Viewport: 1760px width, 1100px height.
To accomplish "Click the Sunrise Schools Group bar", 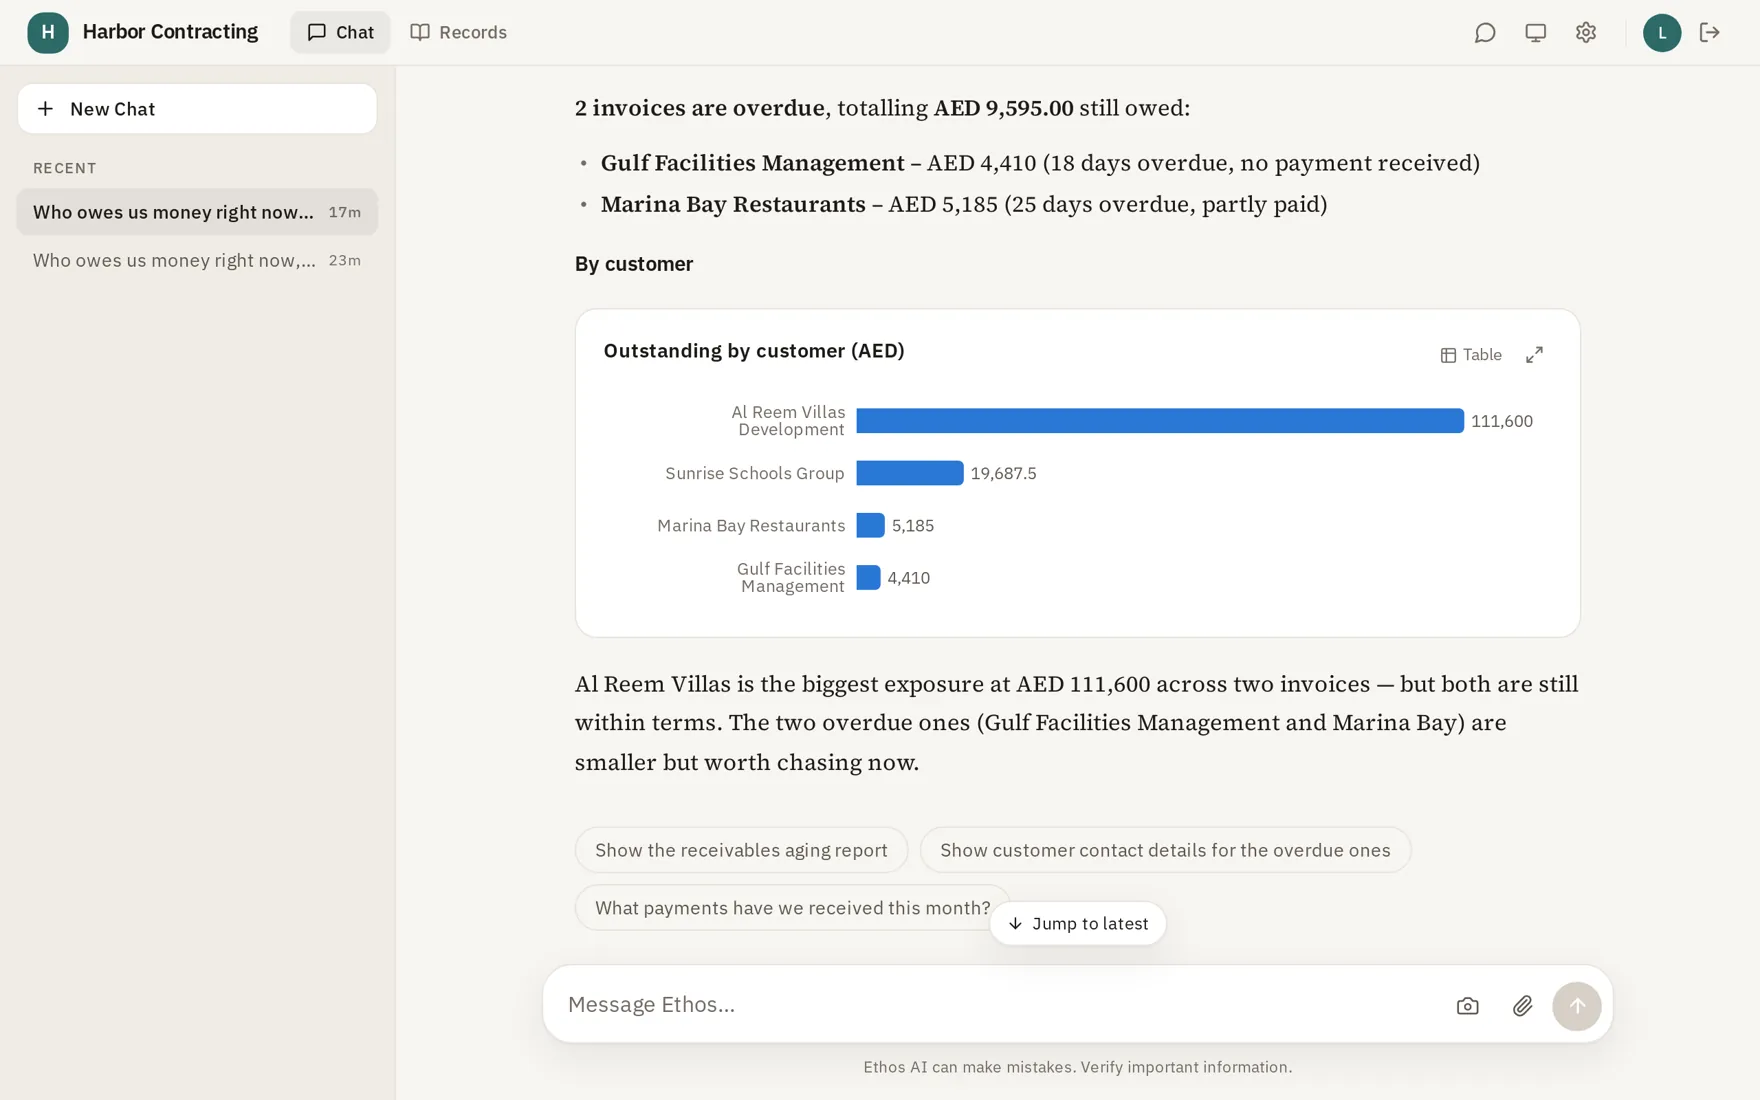I will (910, 473).
